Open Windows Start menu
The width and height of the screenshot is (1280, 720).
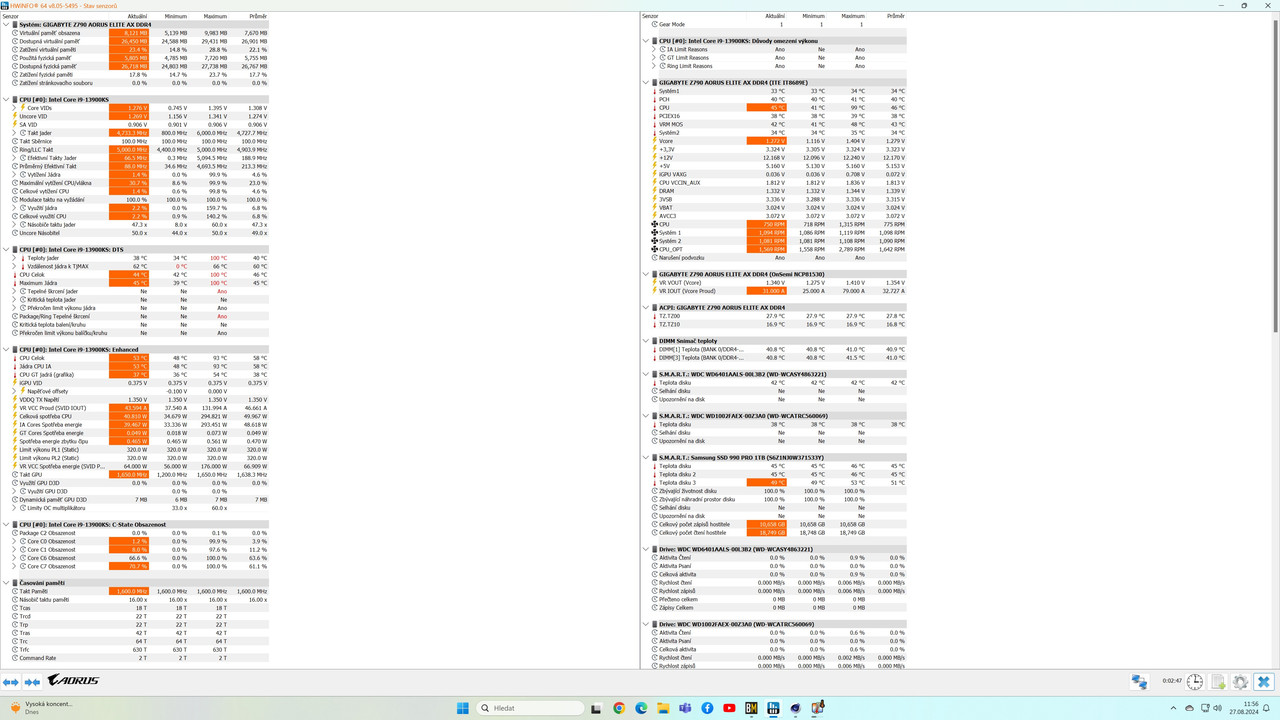pos(463,708)
